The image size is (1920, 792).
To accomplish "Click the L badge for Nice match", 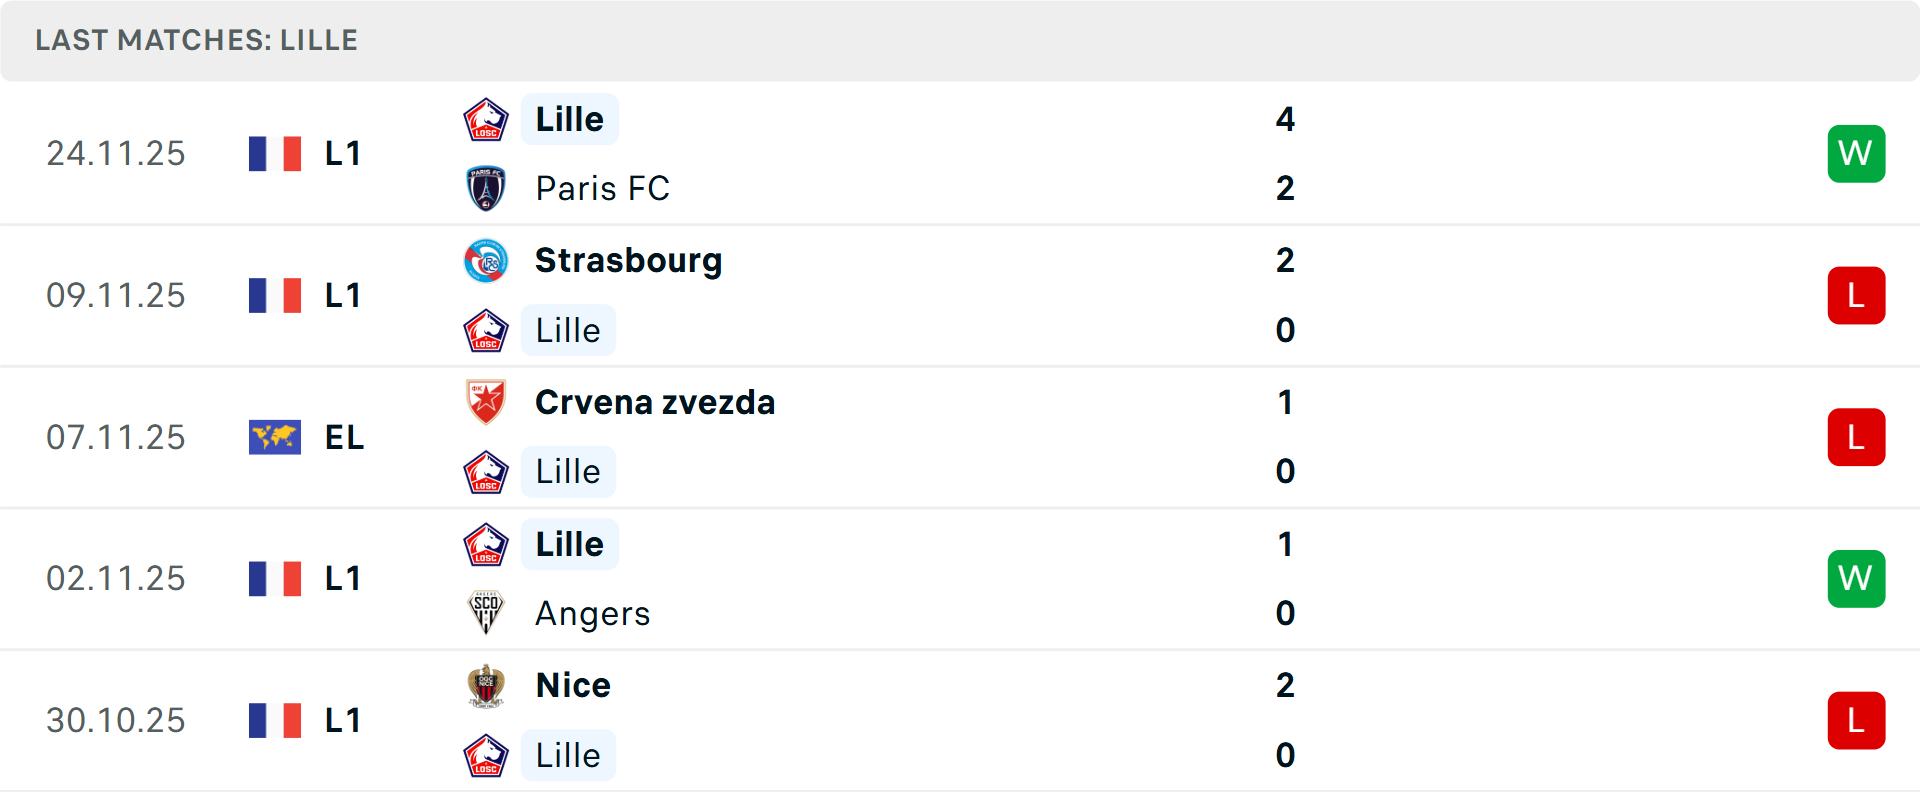I will [x=1856, y=721].
